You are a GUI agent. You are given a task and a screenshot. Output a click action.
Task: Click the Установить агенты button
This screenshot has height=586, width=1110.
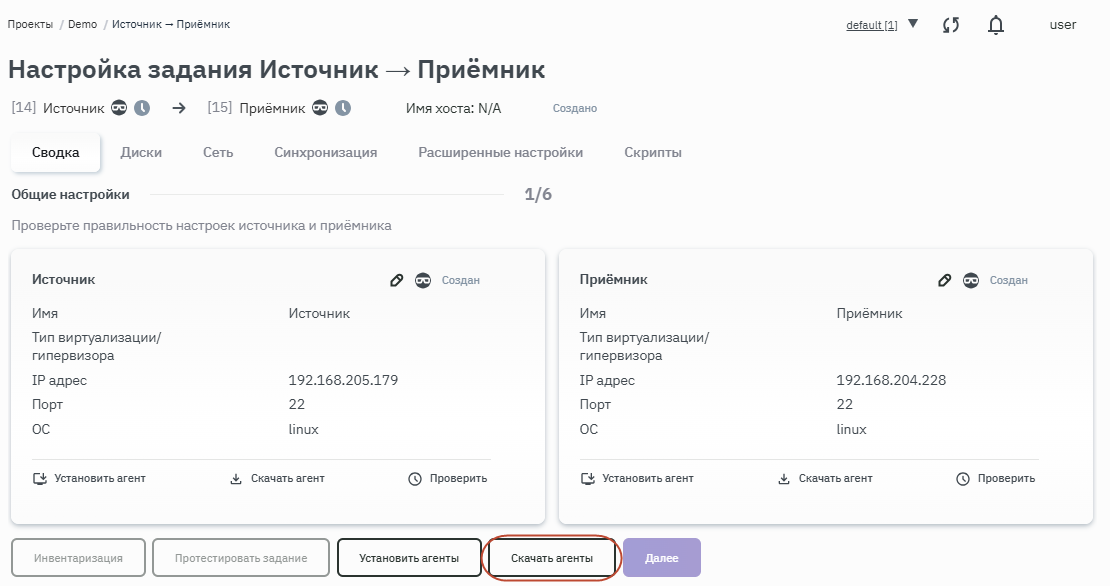click(409, 558)
